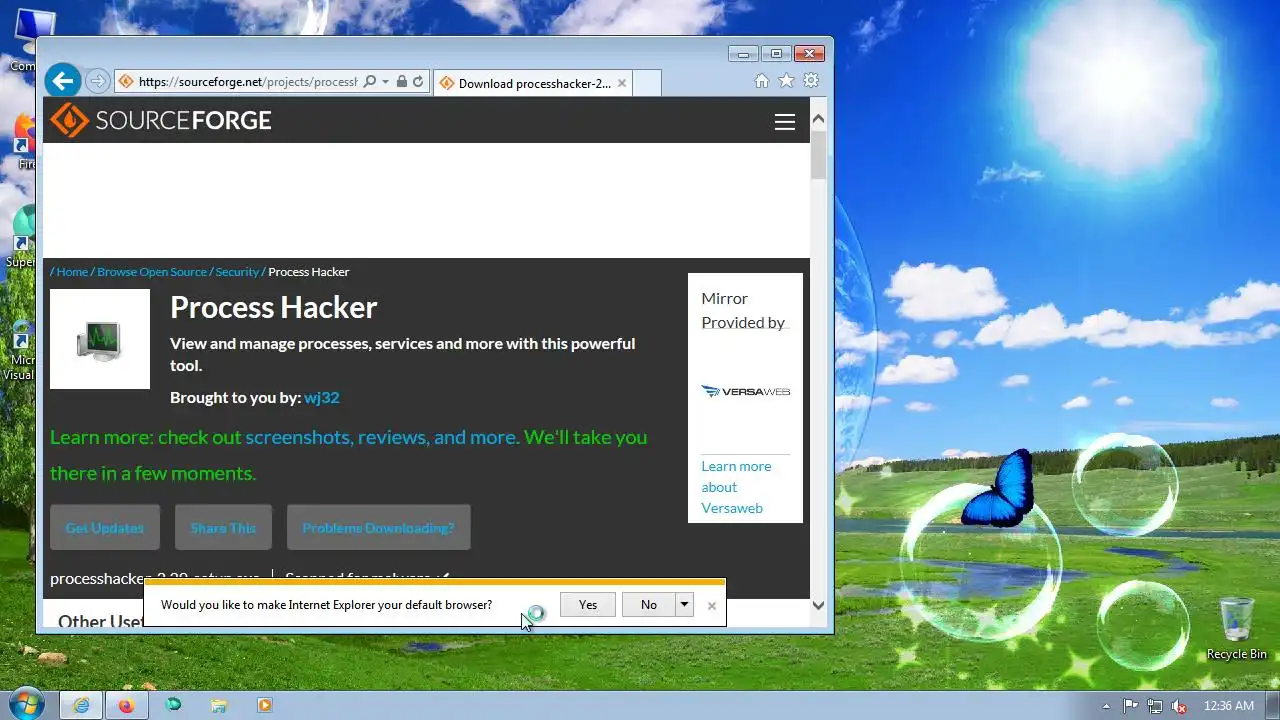Click the vertical scrollbar thumb

pyautogui.click(x=818, y=154)
